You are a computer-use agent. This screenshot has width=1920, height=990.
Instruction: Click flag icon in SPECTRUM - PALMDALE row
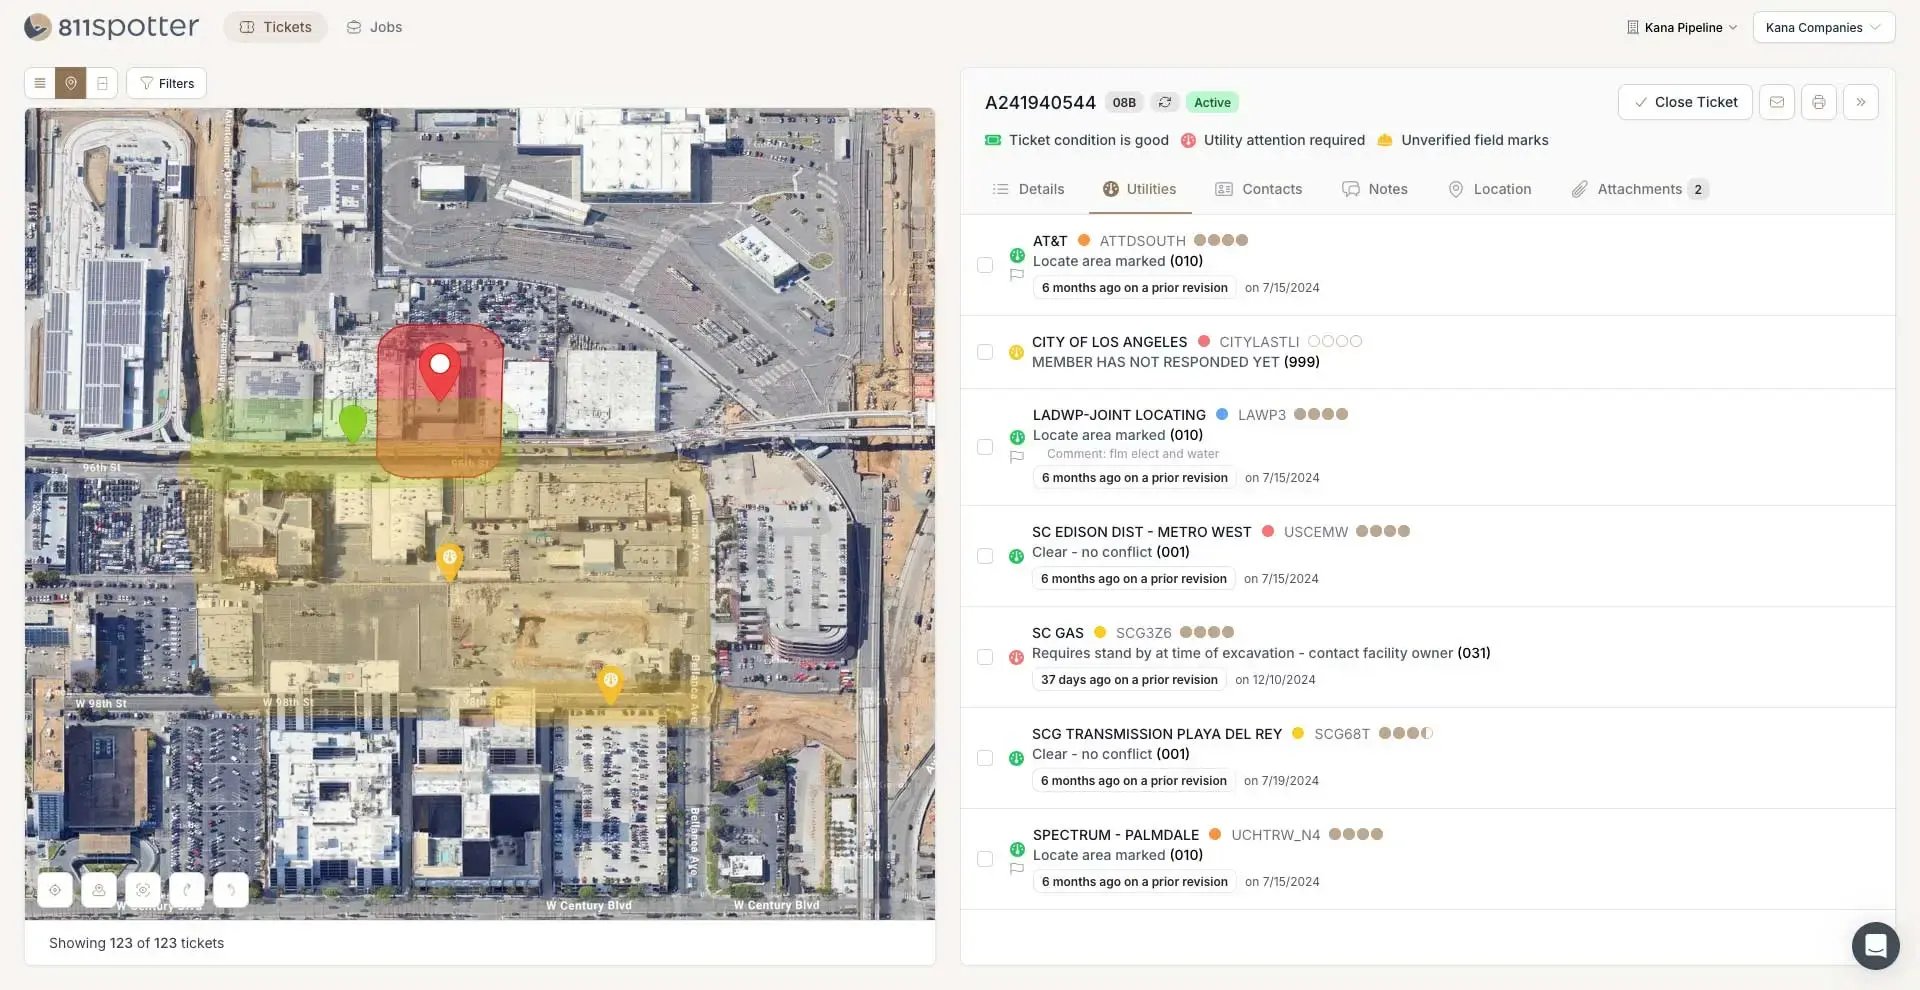[x=1017, y=869]
